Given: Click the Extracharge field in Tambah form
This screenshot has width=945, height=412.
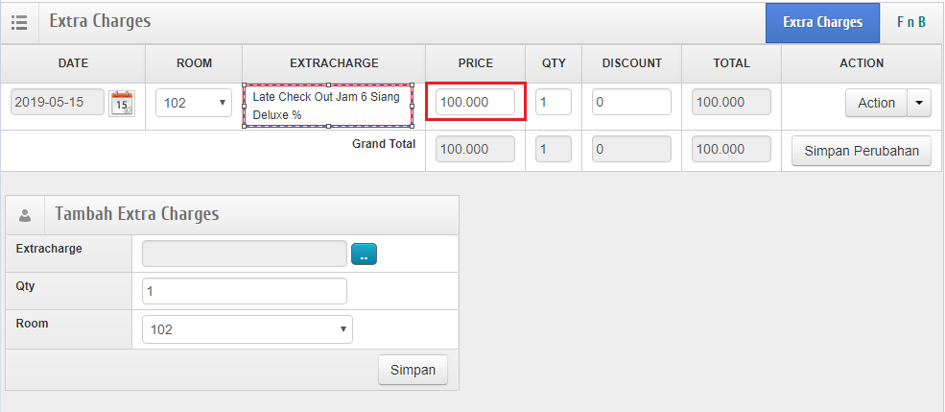Looking at the screenshot, I should pyautogui.click(x=244, y=254).
